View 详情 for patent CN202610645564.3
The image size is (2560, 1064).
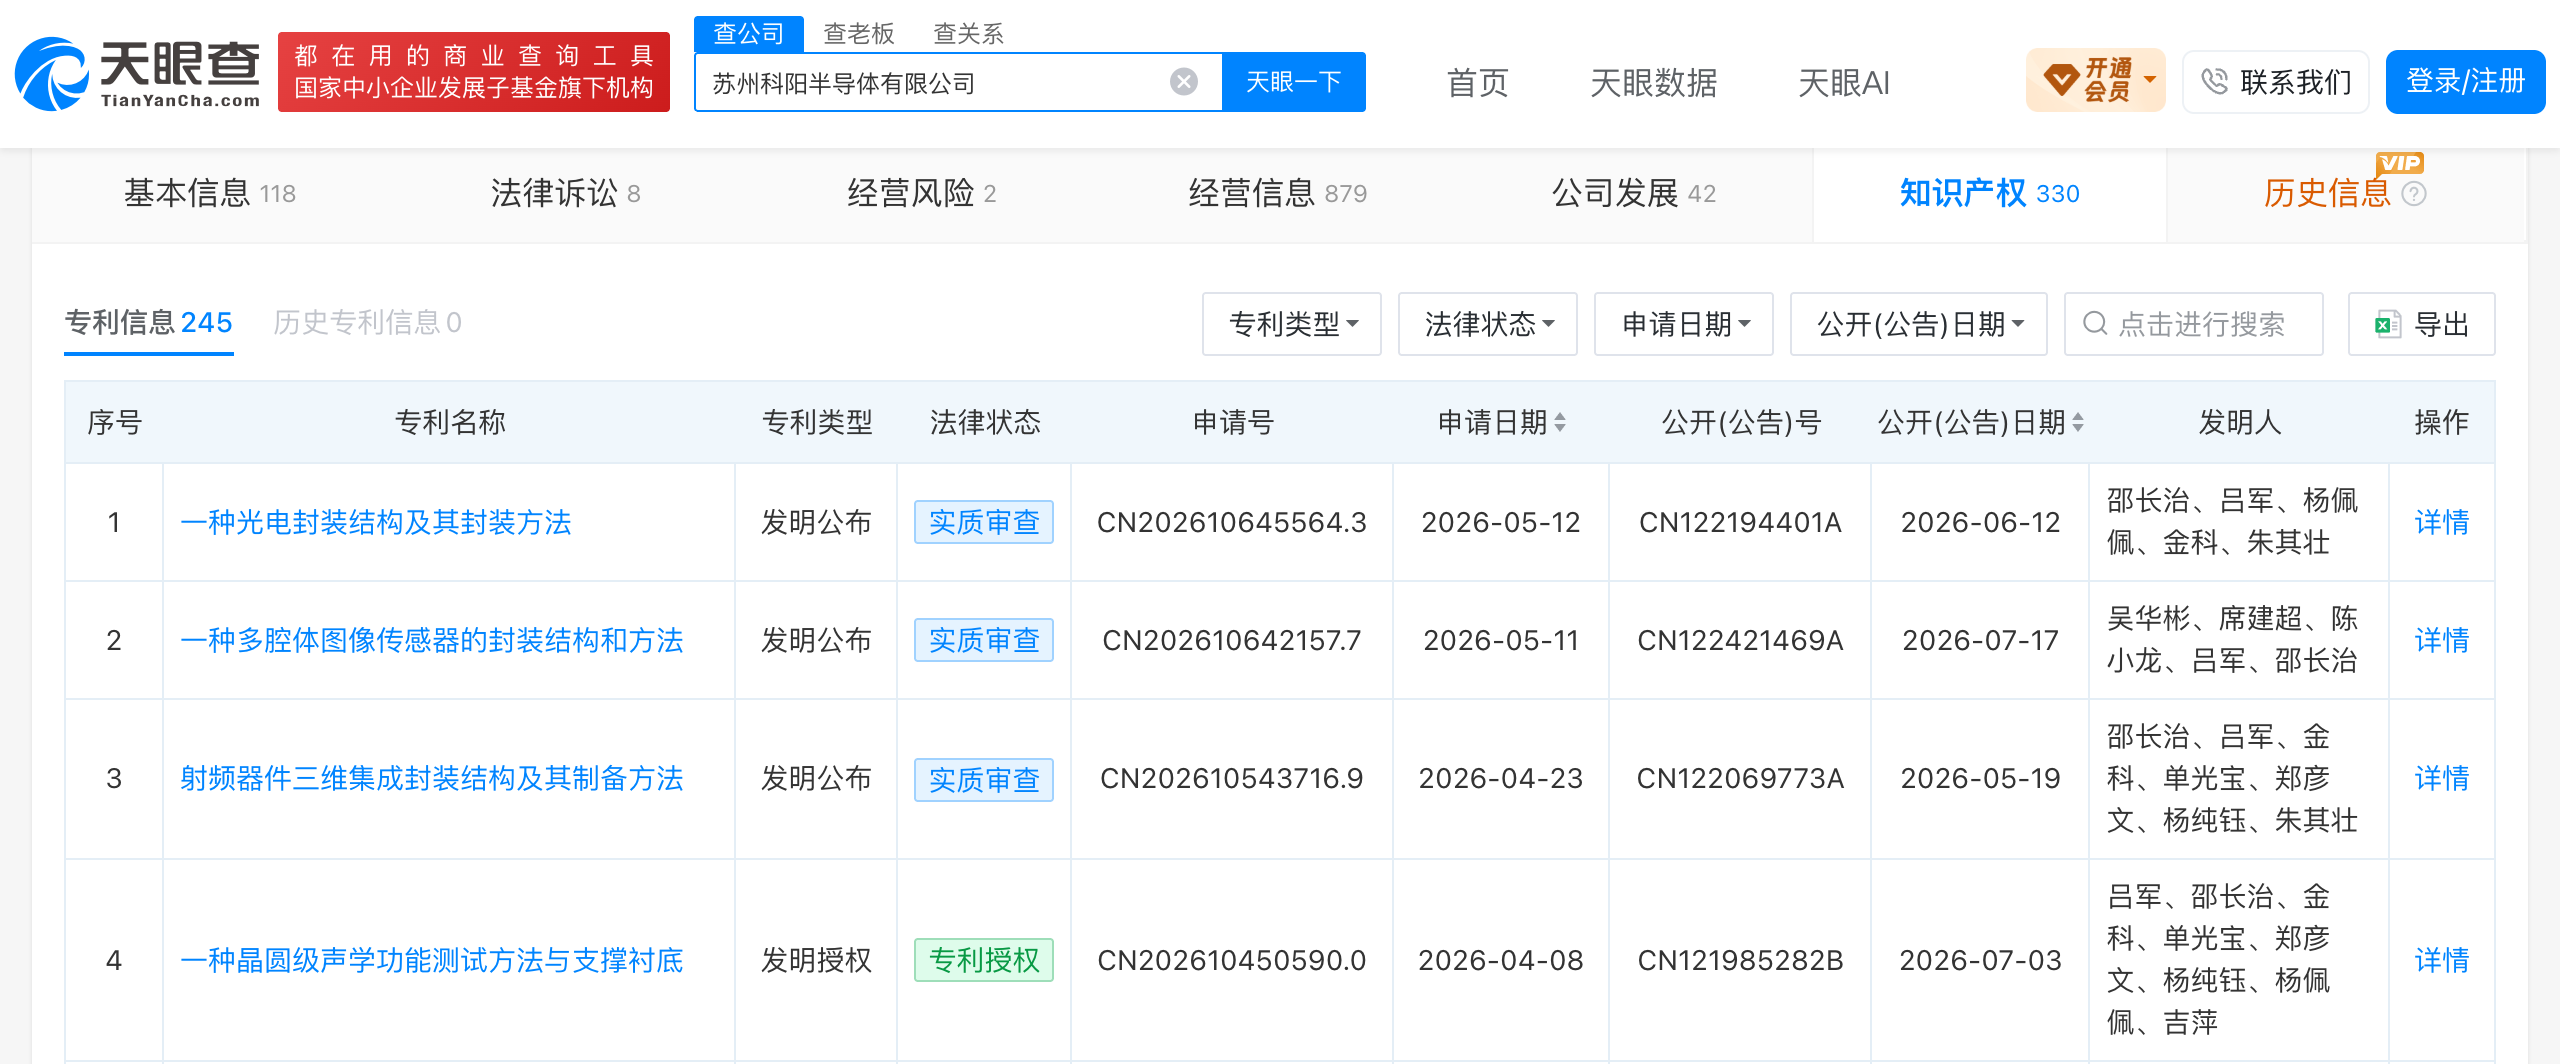point(2441,522)
